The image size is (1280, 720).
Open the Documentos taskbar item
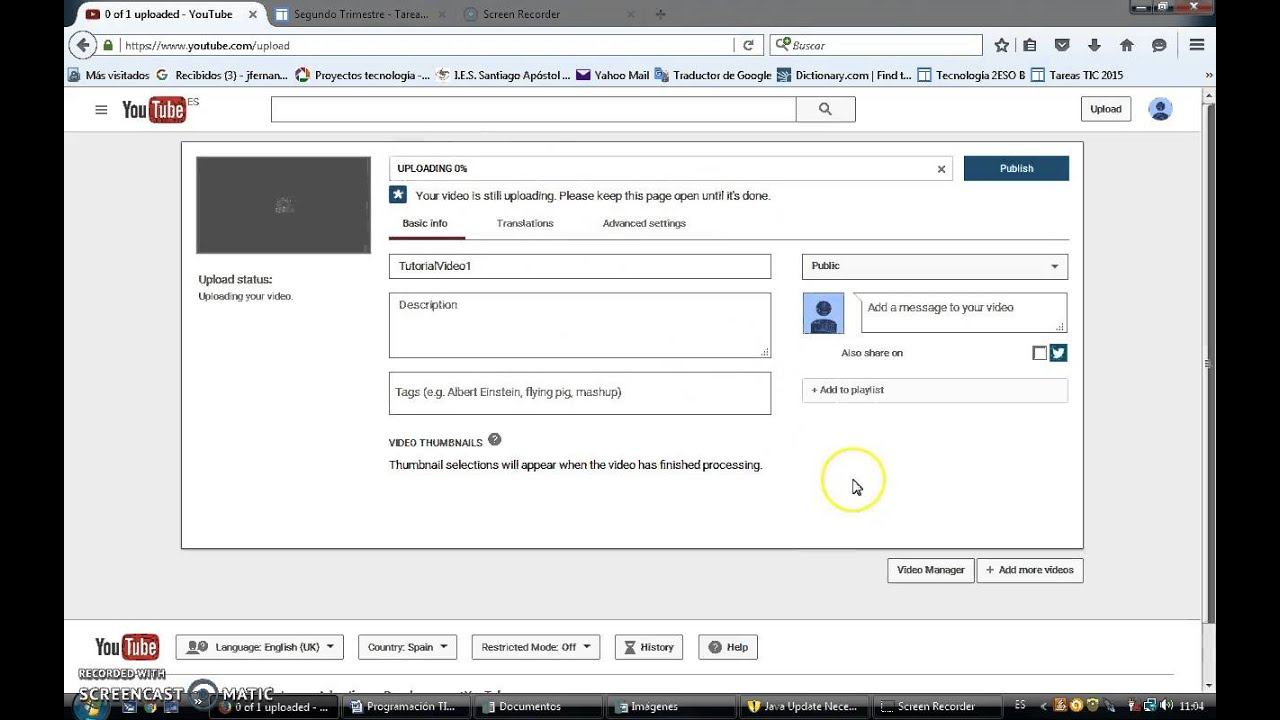click(536, 706)
